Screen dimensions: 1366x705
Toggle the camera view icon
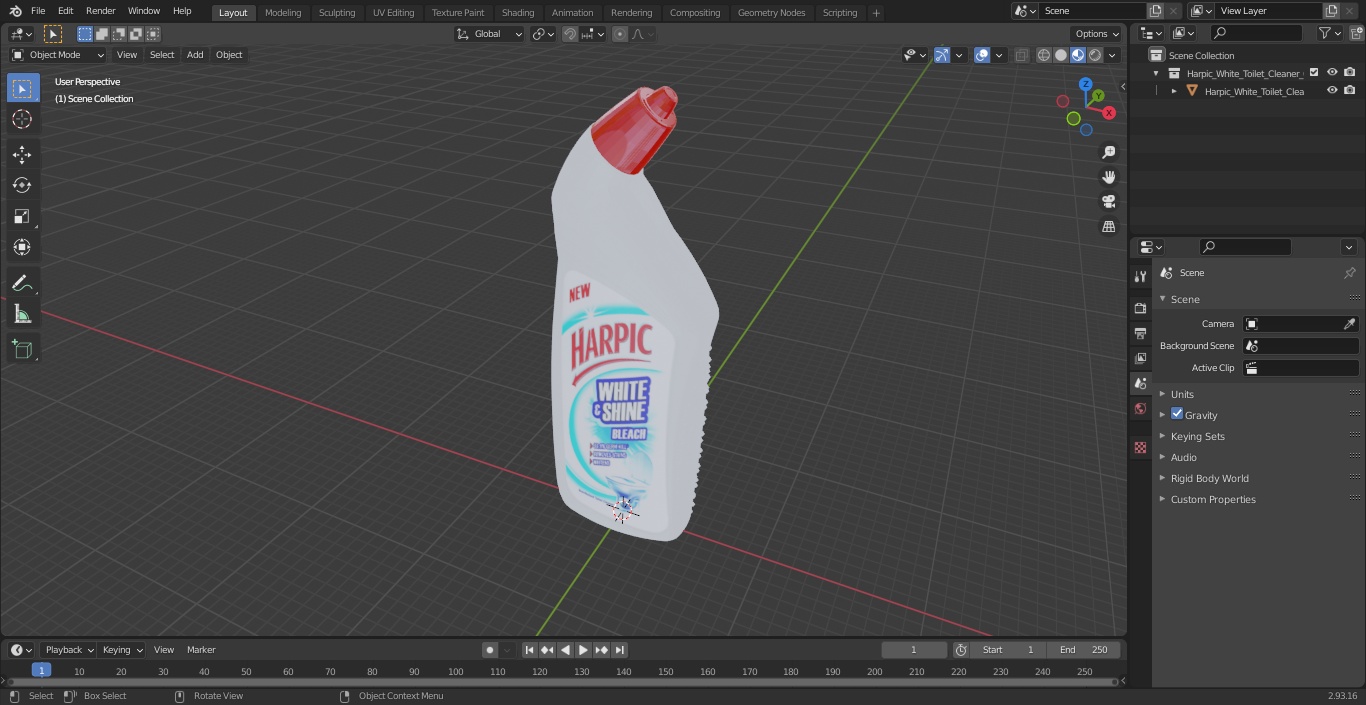[1108, 202]
